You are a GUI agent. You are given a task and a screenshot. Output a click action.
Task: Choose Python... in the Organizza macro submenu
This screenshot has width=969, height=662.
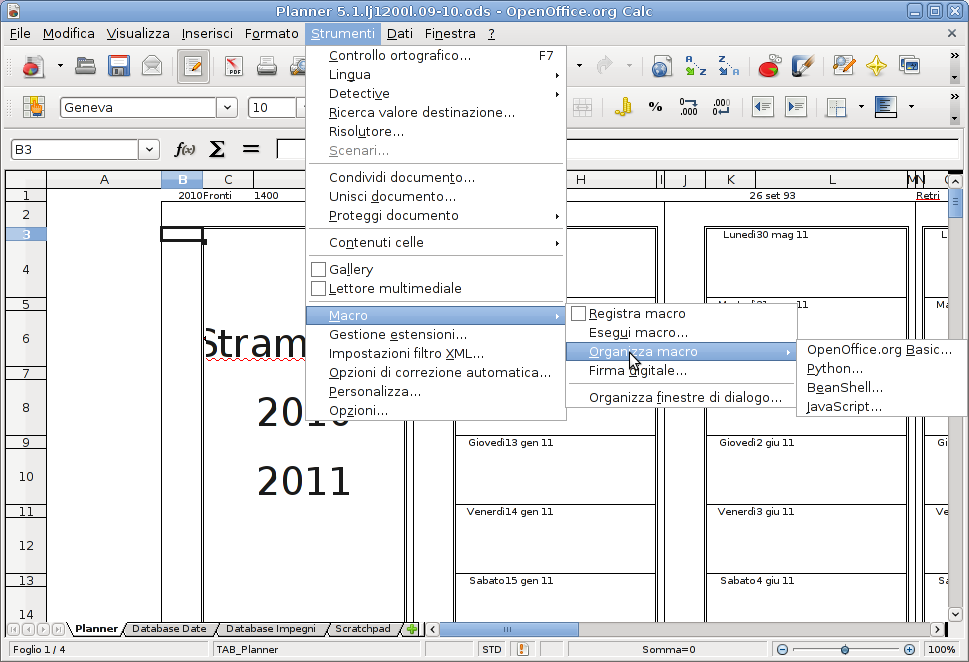coord(880,369)
